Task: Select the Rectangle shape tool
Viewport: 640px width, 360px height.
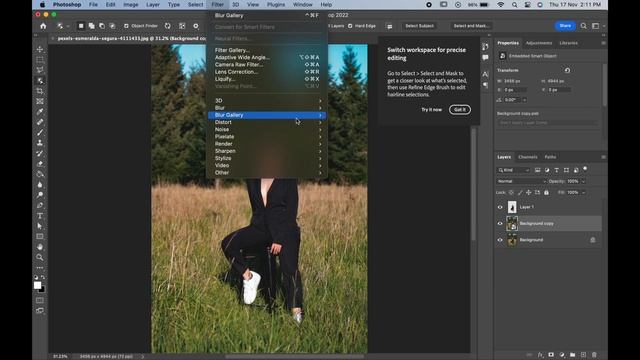Action: (x=40, y=237)
